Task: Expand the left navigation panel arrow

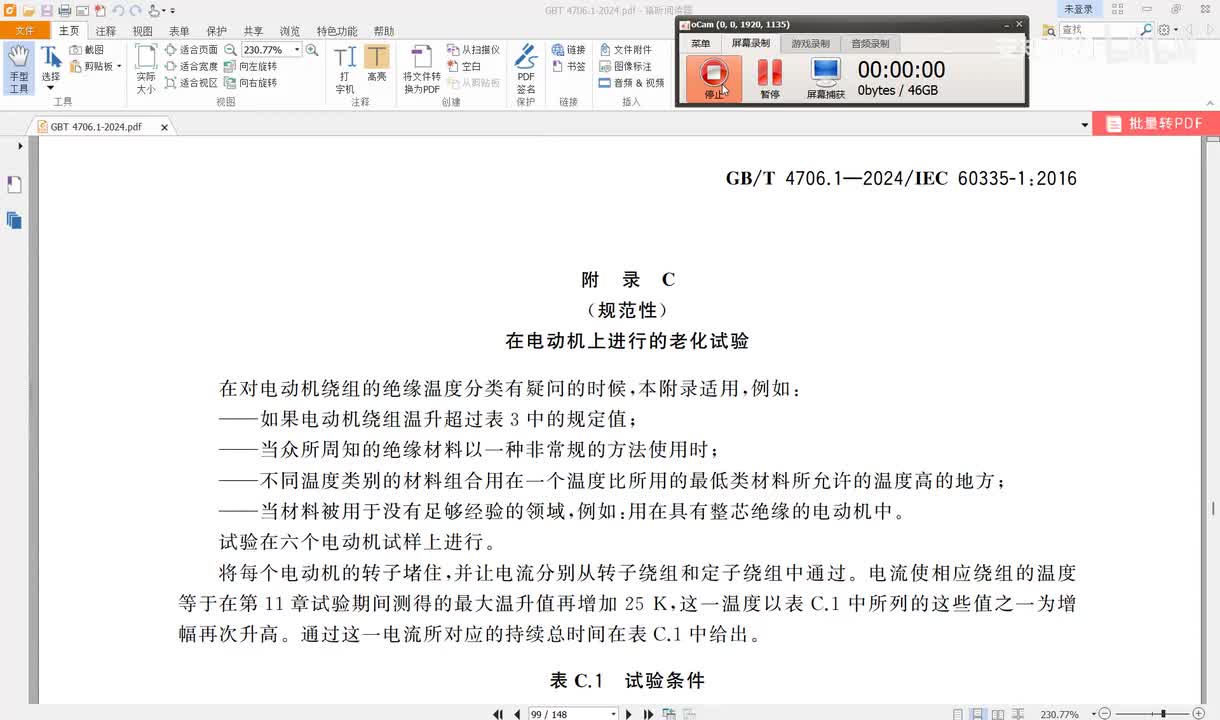Action: (x=20, y=146)
